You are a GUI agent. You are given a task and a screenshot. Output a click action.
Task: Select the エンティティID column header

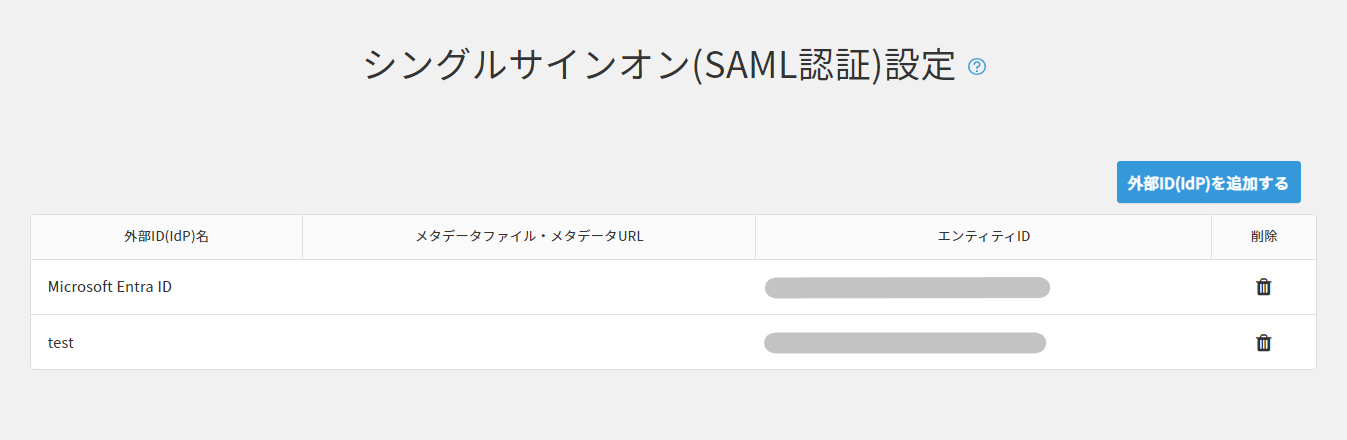click(983, 237)
